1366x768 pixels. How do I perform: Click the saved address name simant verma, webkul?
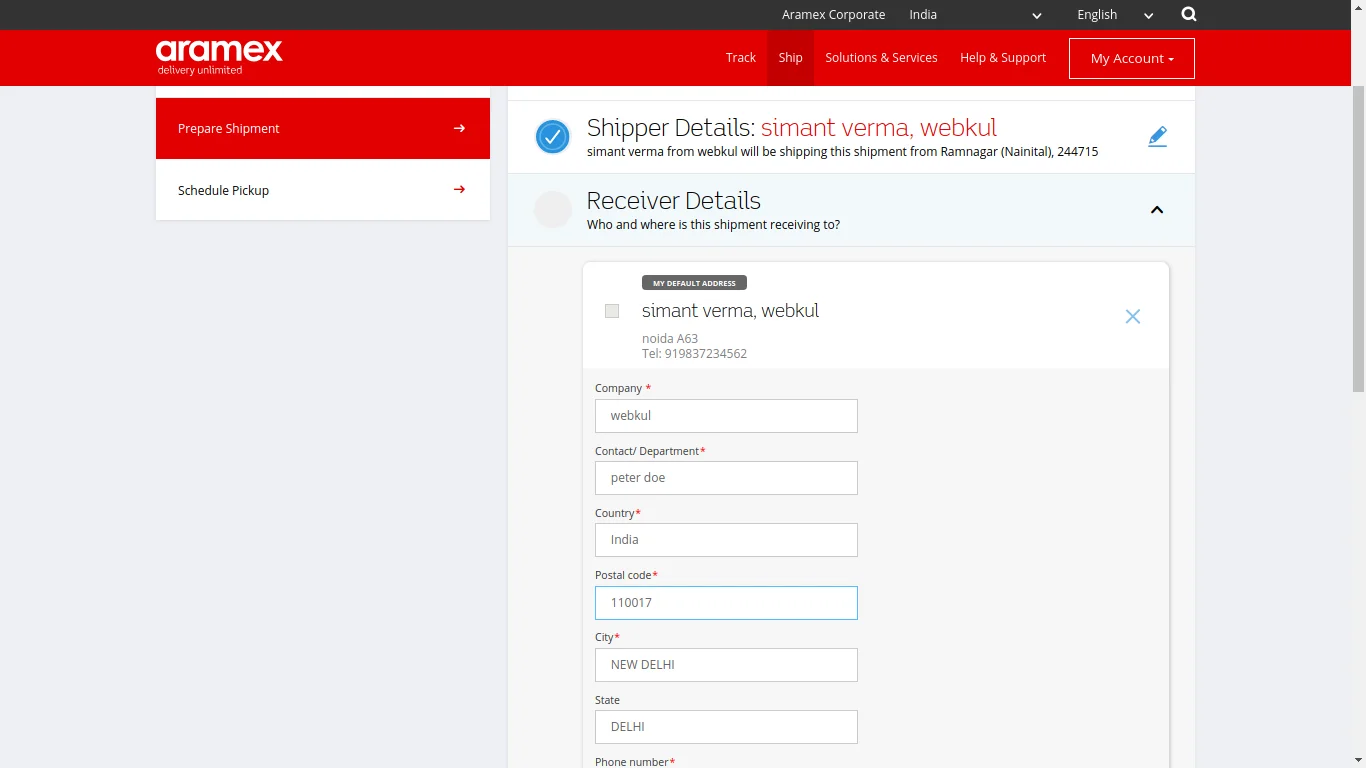coord(730,311)
